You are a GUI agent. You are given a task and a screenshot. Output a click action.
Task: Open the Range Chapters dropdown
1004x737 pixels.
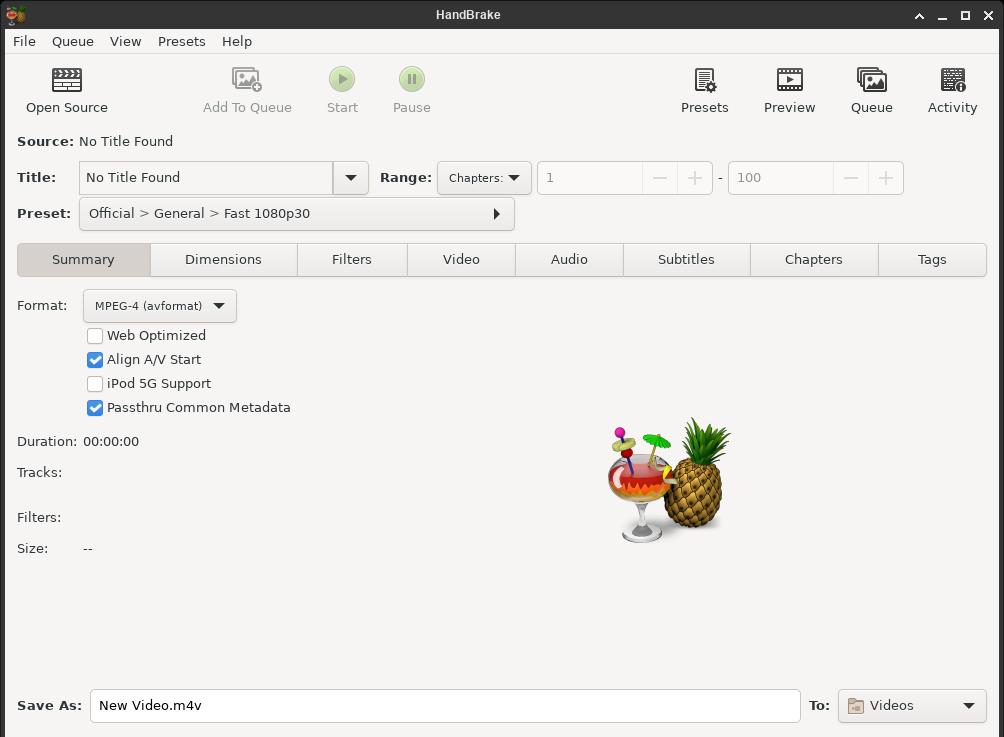(484, 178)
